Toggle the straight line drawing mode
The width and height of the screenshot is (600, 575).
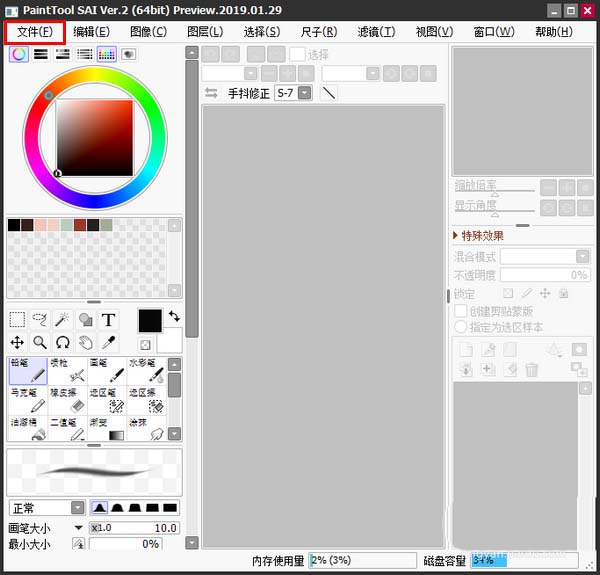click(329, 93)
